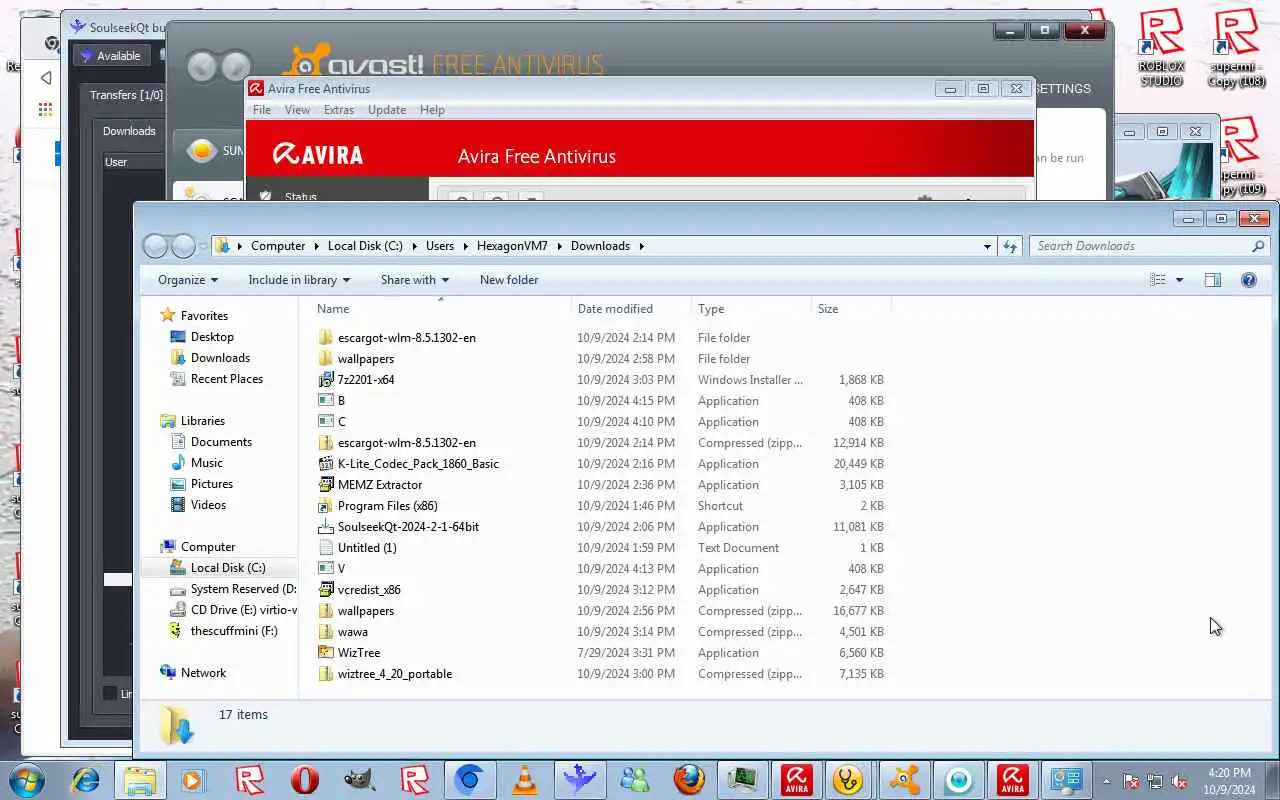This screenshot has height=800, width=1280.
Task: Click the search magnifier in Search Downloads box
Action: pyautogui.click(x=1258, y=246)
